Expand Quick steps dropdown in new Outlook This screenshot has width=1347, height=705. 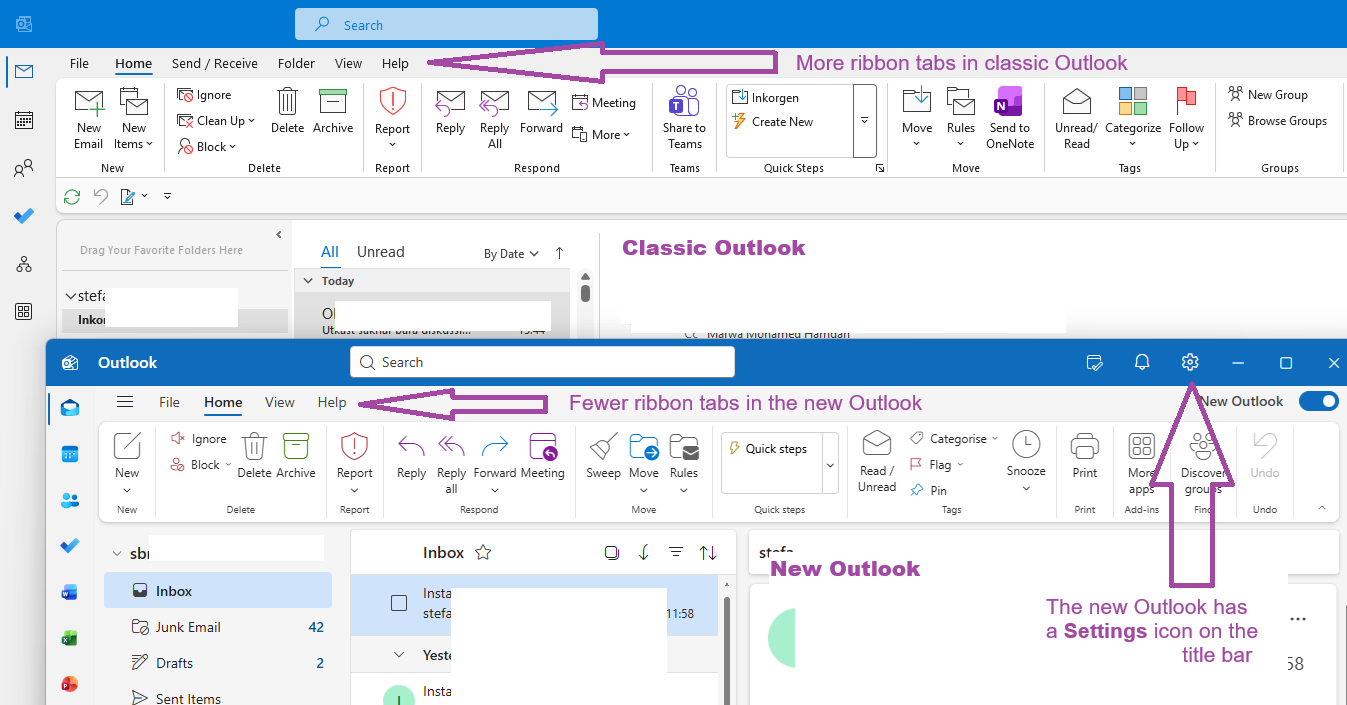pos(830,464)
